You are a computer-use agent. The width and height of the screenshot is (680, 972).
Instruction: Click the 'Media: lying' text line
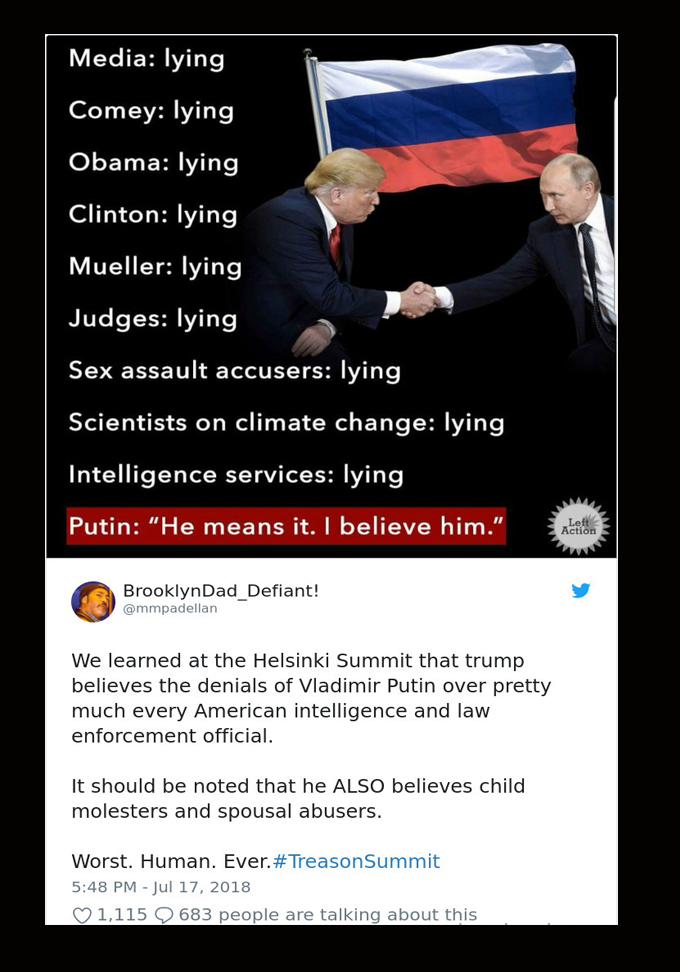[x=147, y=59]
